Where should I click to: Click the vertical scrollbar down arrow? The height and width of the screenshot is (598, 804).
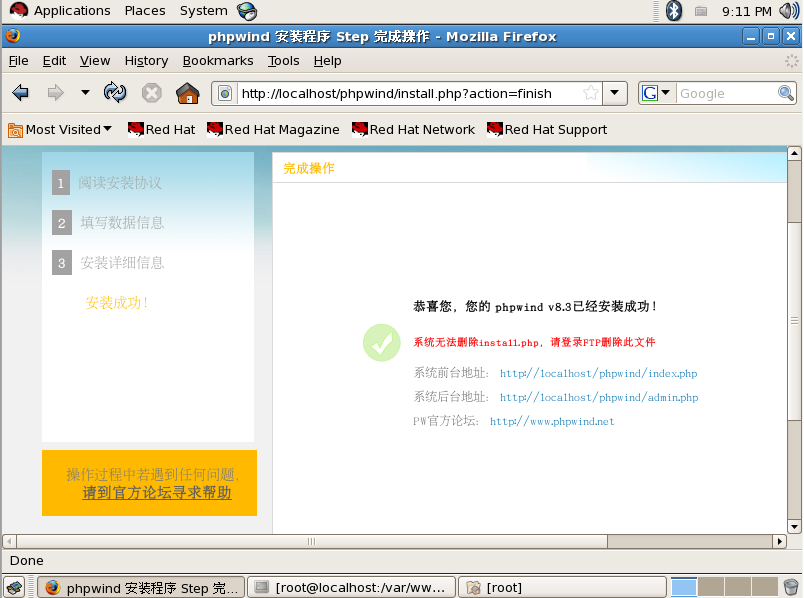click(794, 527)
